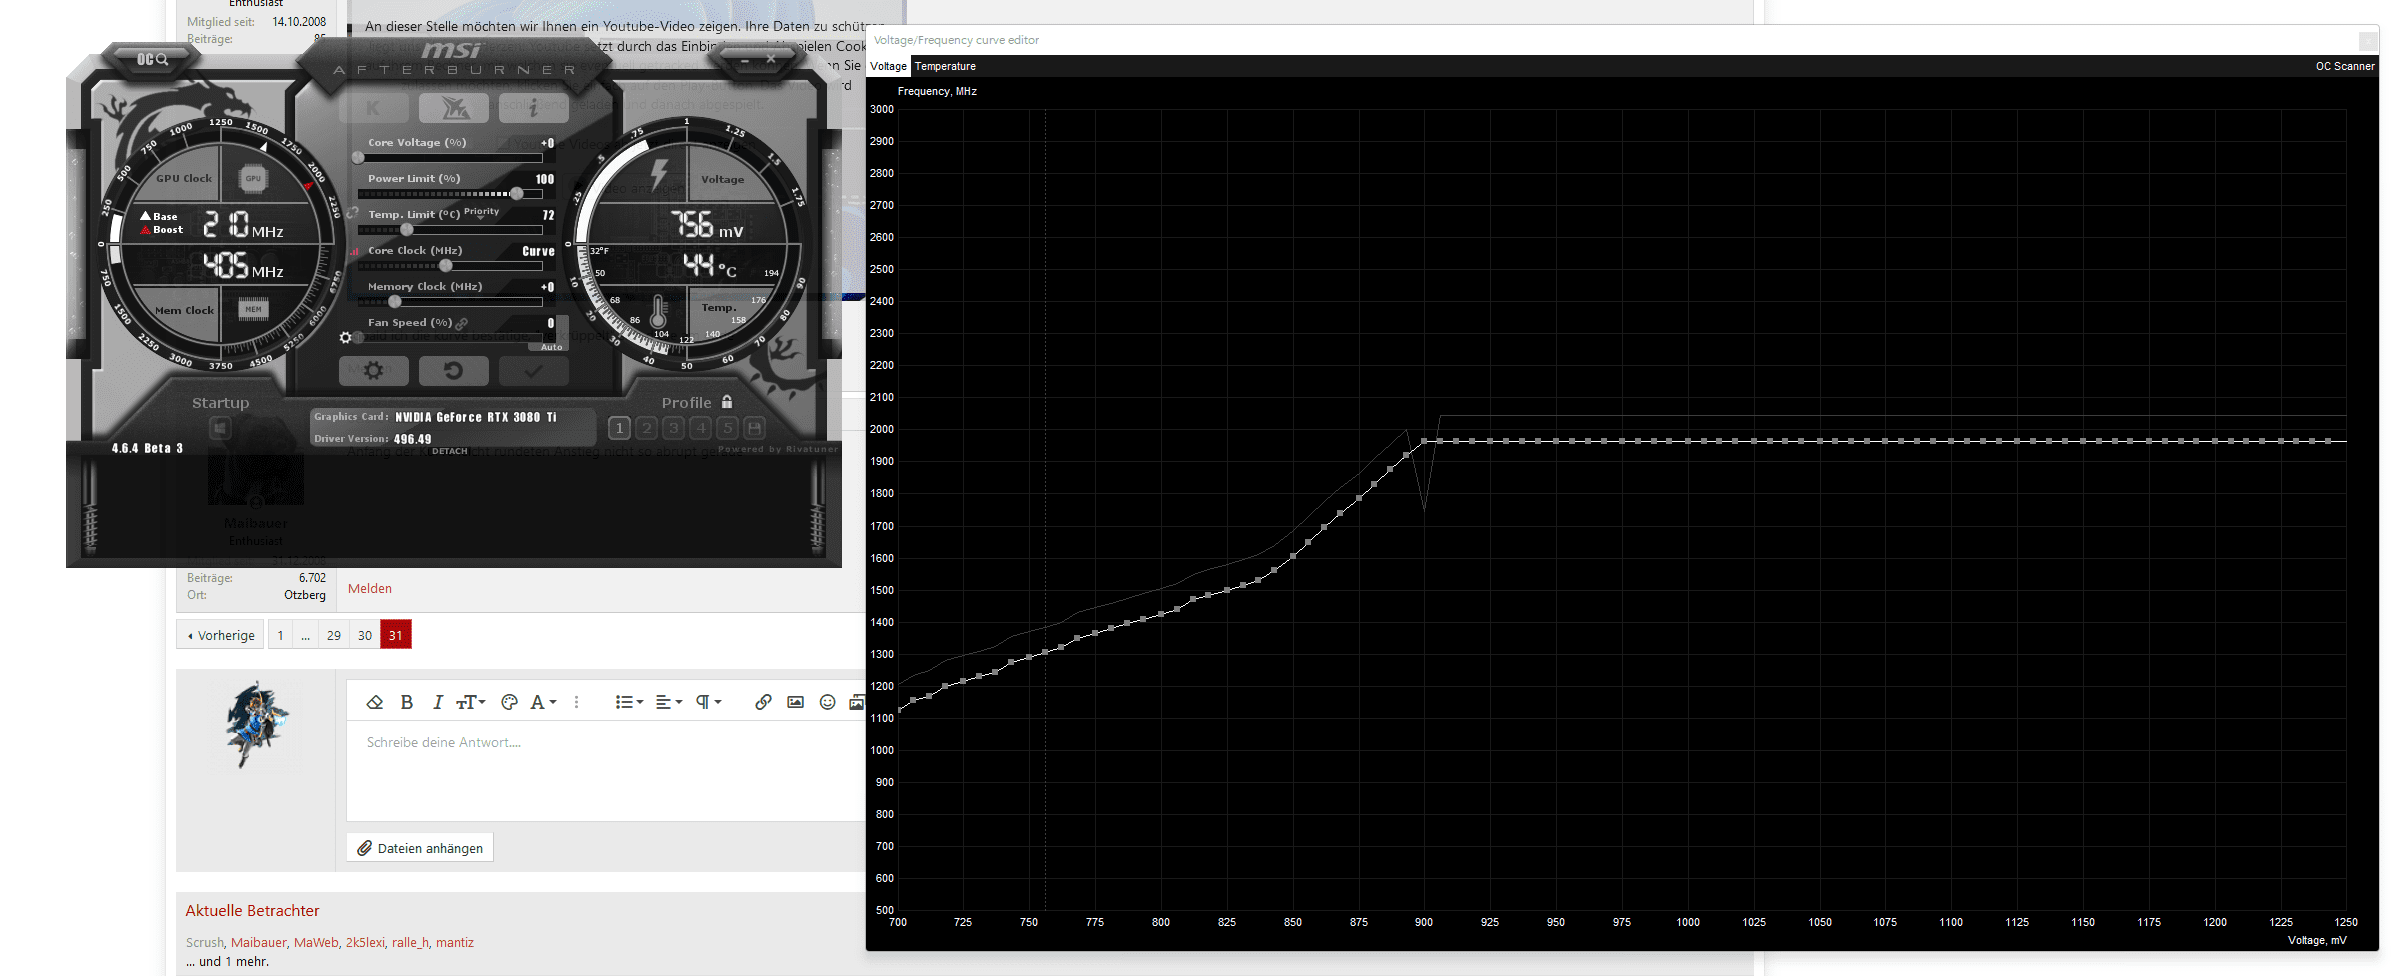Viewport: 2394px width, 976px height.
Task: Switch to the Temperature tab in curve editor
Action: click(945, 66)
